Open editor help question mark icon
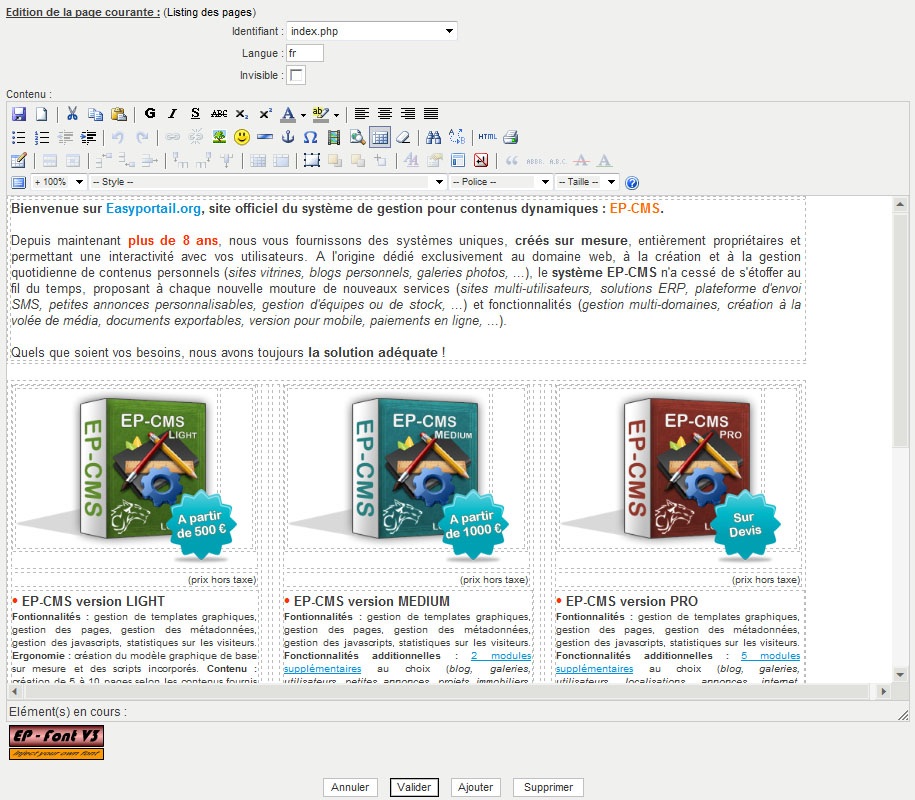 click(632, 183)
